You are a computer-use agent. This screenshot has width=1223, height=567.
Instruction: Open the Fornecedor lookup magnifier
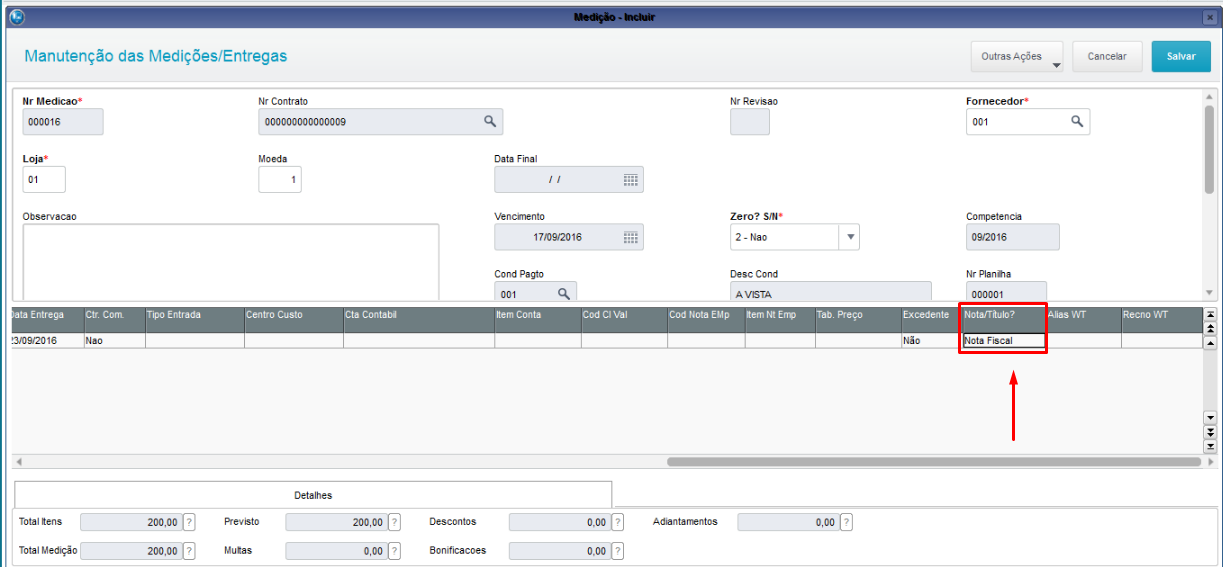click(1077, 121)
